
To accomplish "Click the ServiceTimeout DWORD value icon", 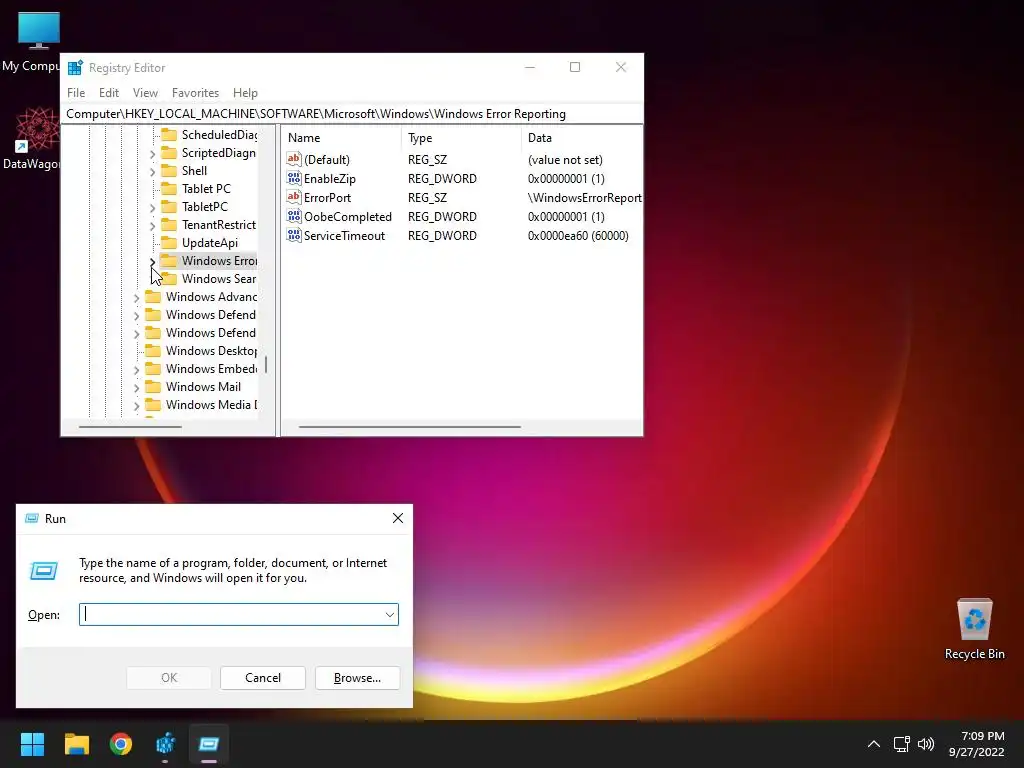I will 294,235.
